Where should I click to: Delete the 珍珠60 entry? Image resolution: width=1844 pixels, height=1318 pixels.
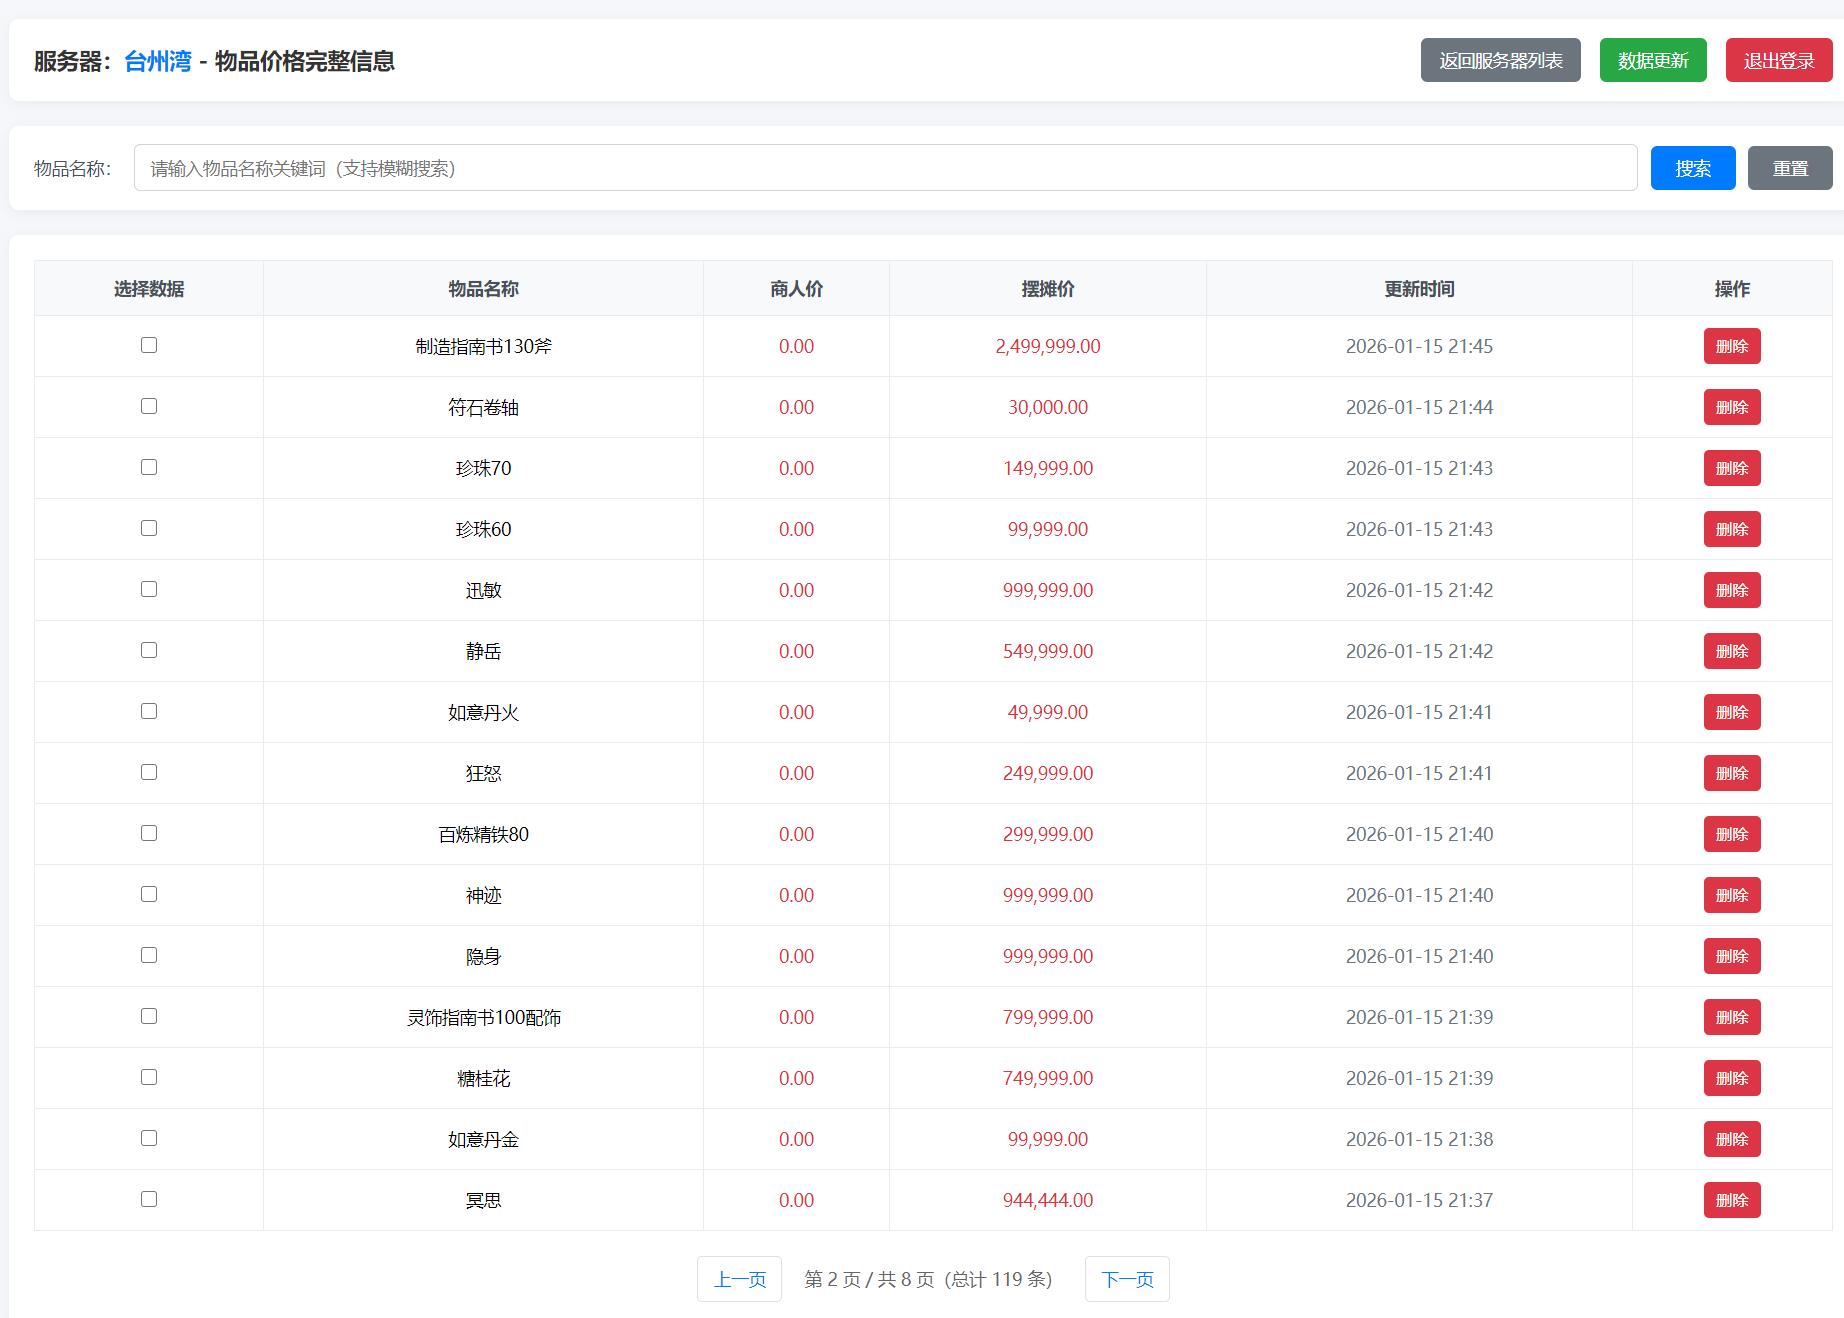1731,529
